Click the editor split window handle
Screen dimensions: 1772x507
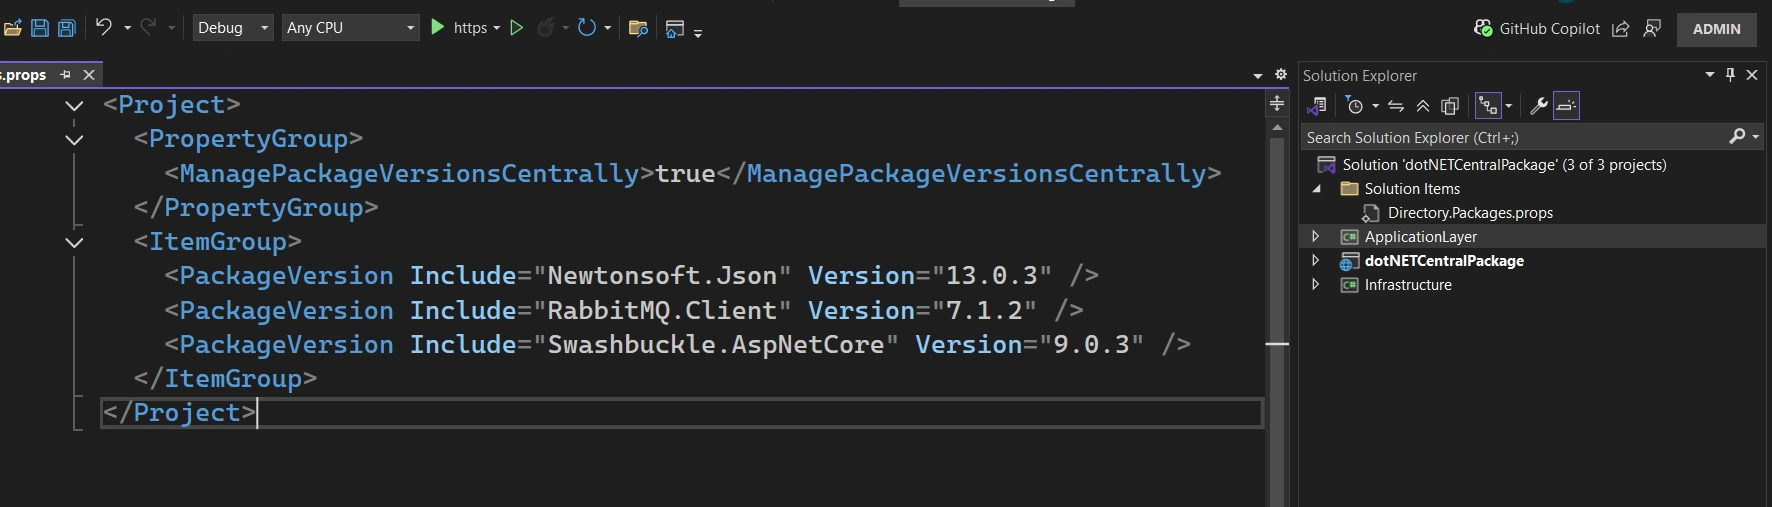tap(1277, 104)
